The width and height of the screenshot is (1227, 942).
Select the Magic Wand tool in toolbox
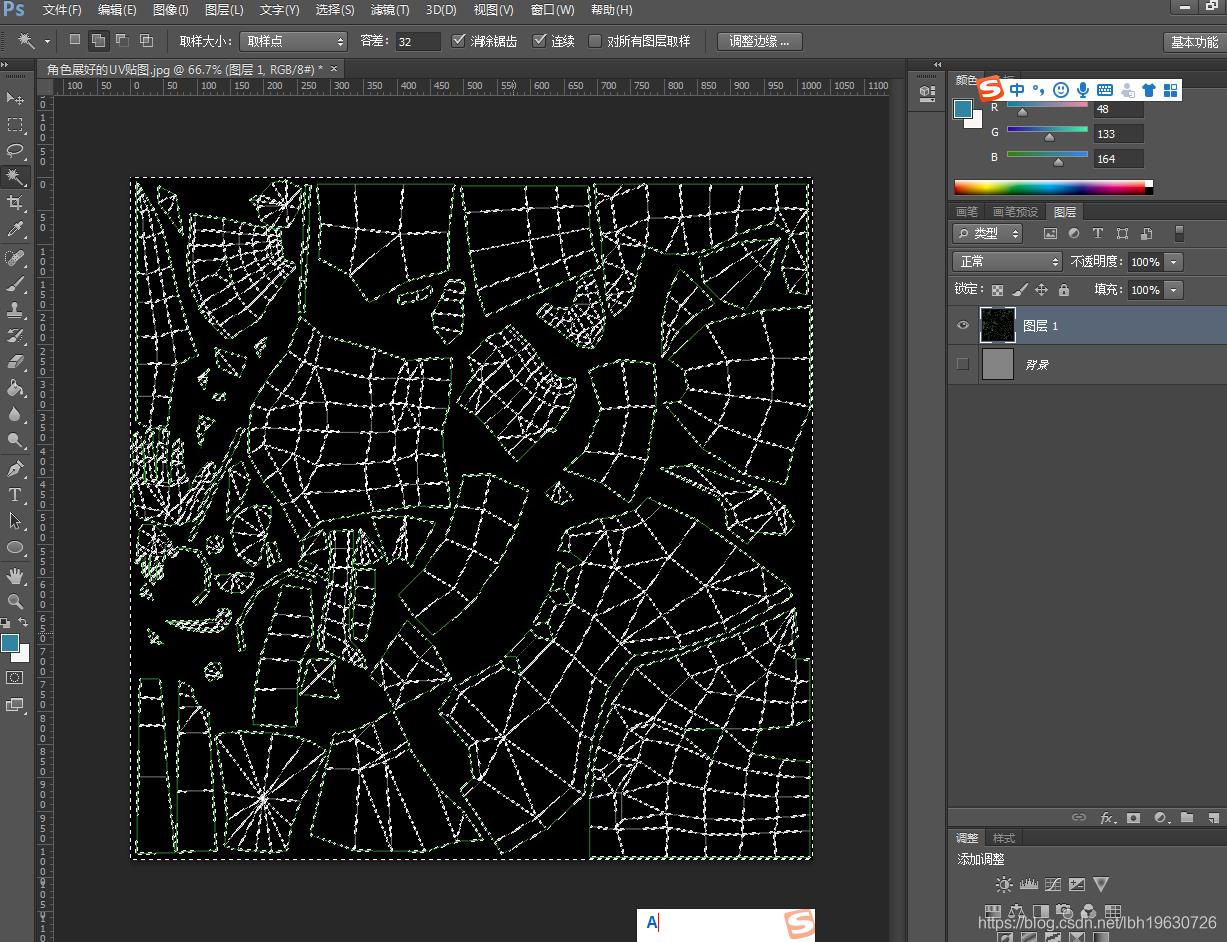(x=15, y=177)
